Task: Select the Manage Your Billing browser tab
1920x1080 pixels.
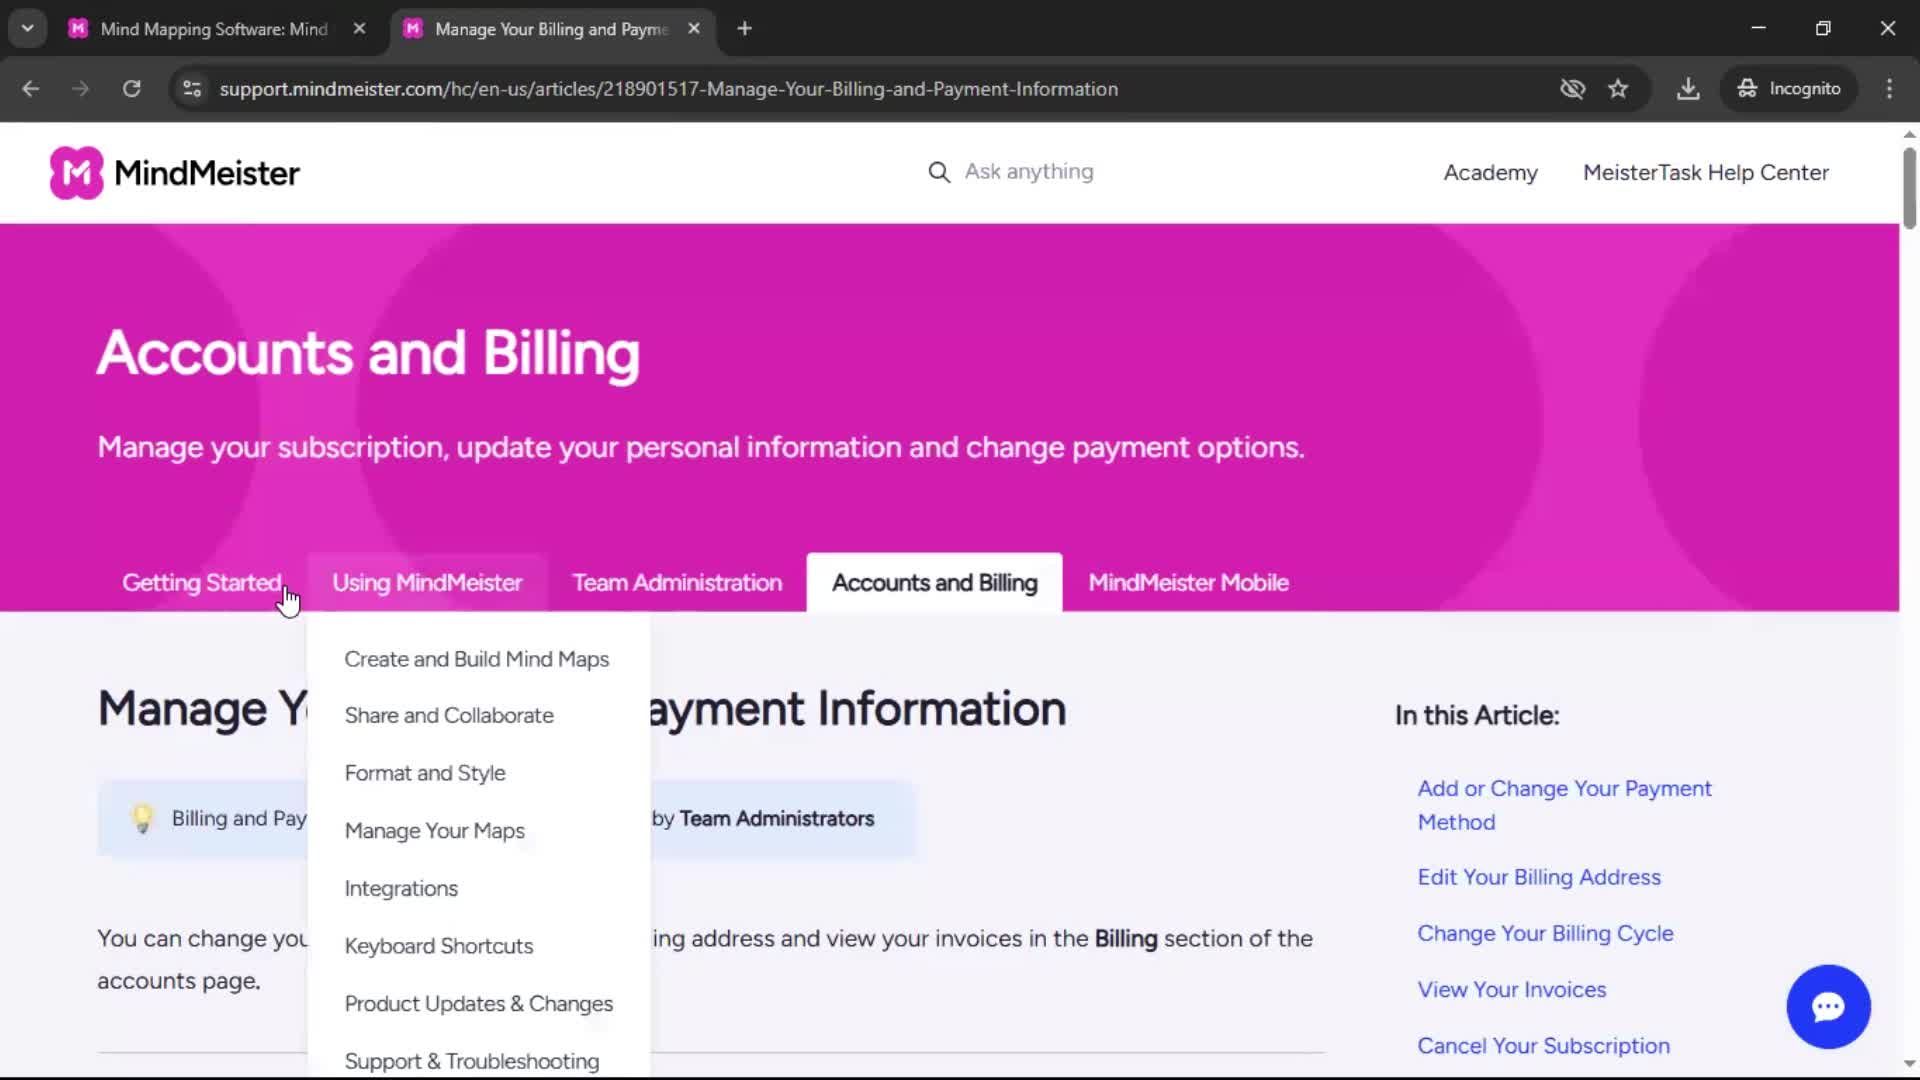Action: [x=552, y=29]
